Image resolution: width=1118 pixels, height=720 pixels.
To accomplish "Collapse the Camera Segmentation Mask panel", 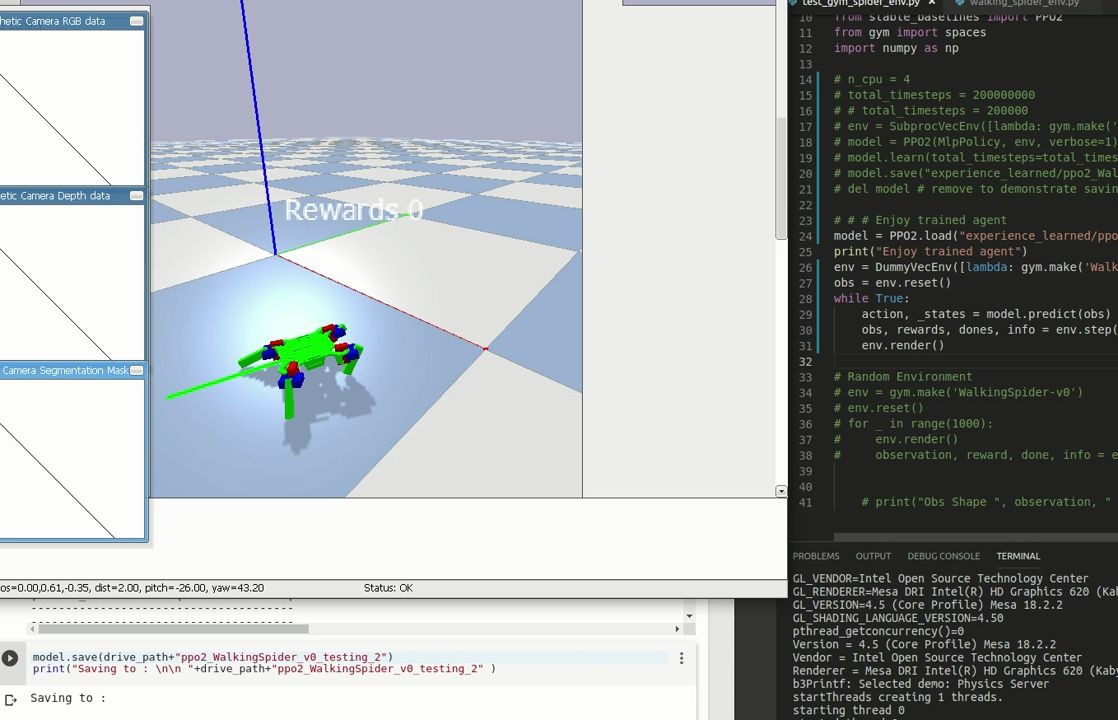I will tap(136, 371).
